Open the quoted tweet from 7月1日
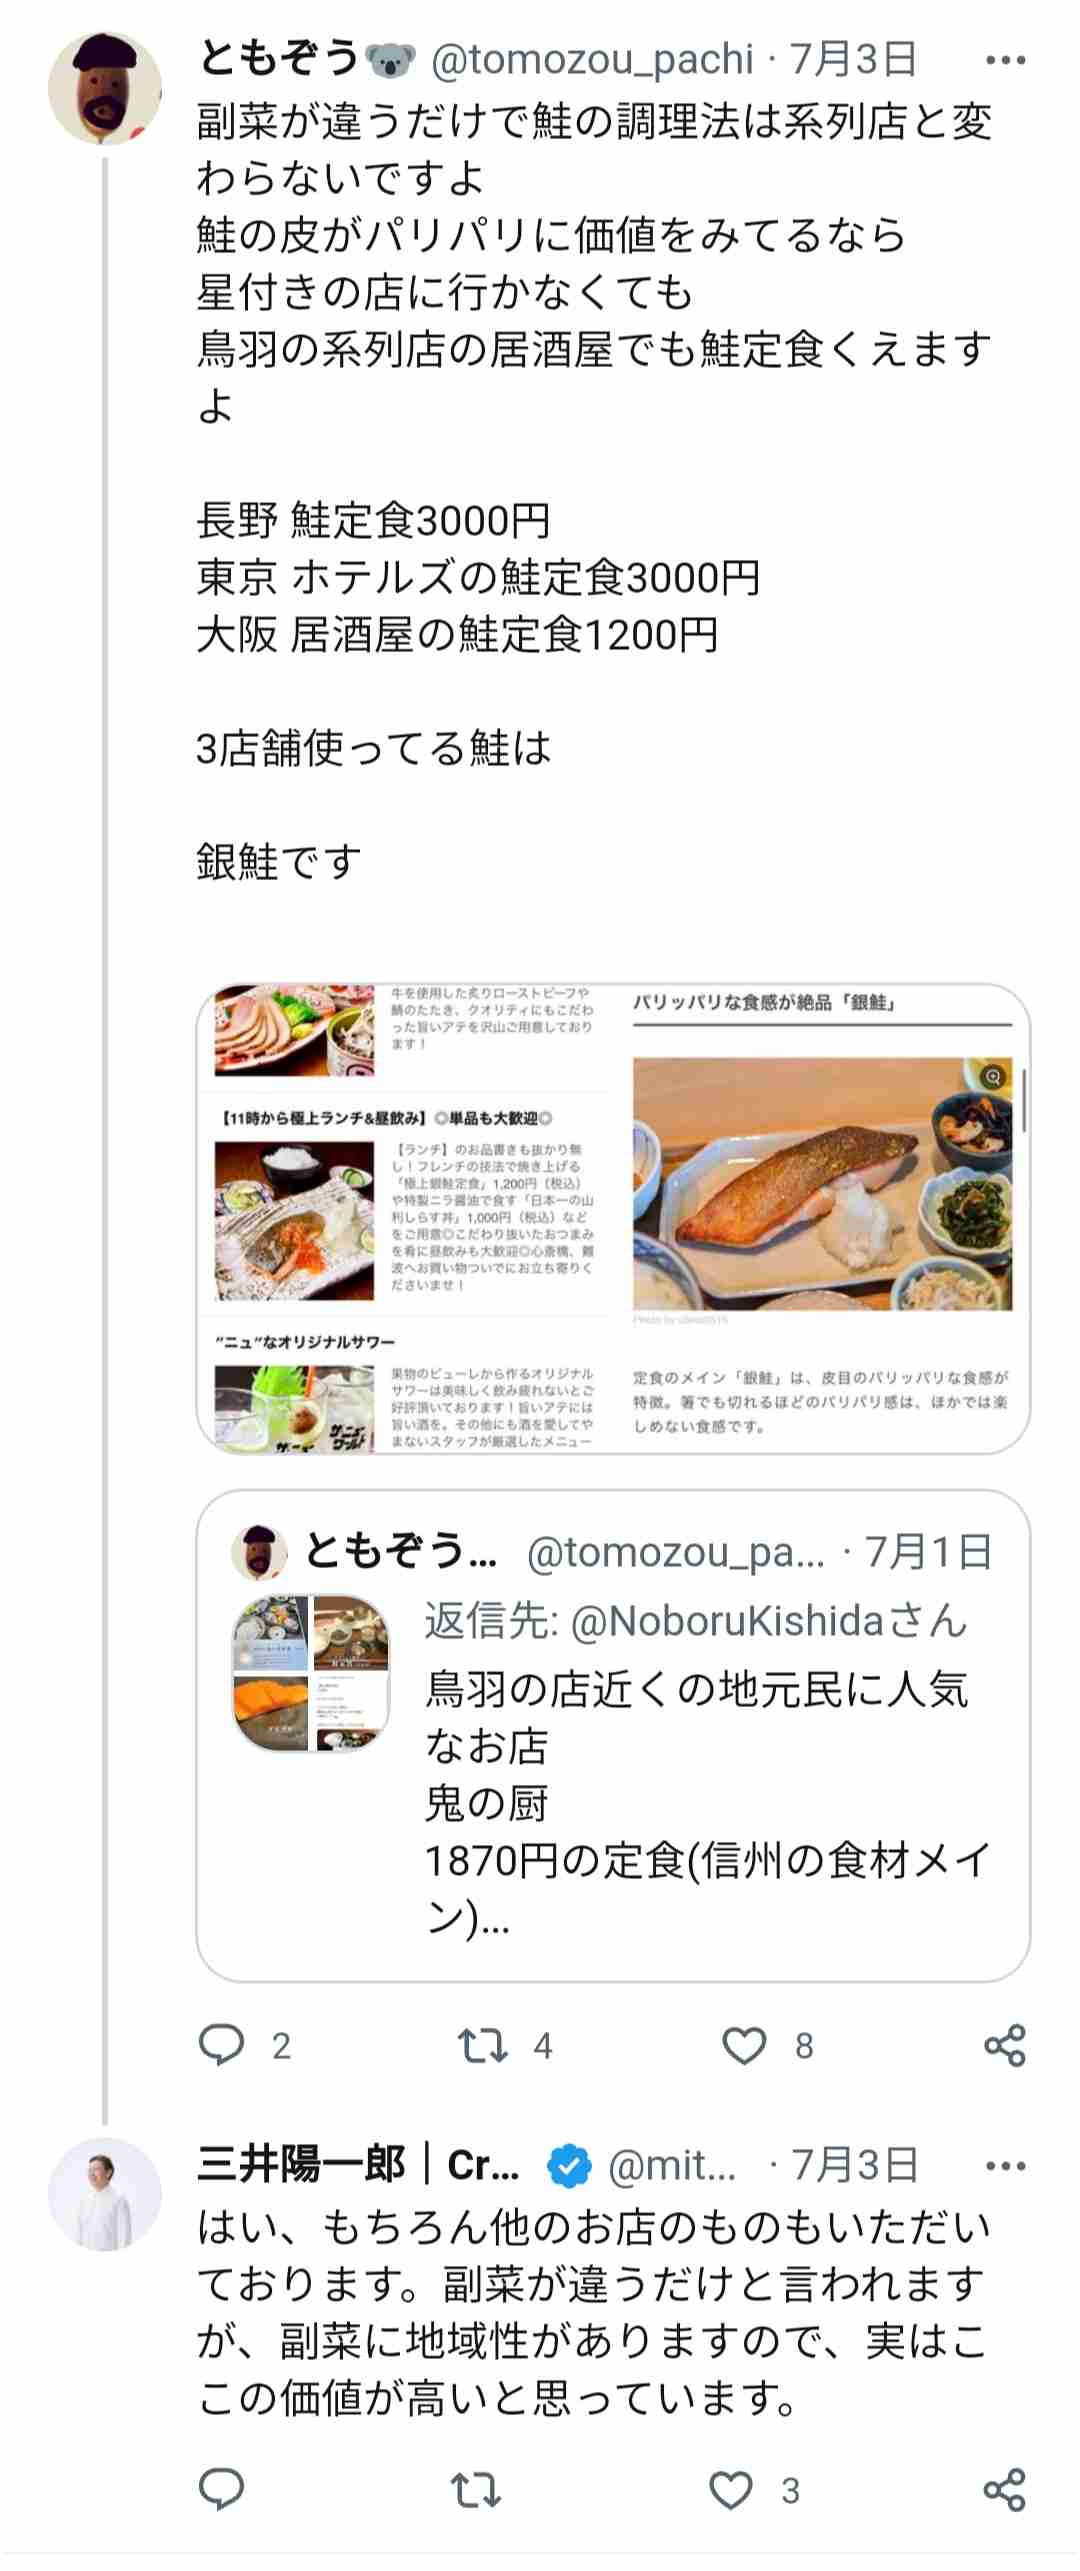Viewport: 1080px width, 2571px height. pyautogui.click(x=613, y=1735)
